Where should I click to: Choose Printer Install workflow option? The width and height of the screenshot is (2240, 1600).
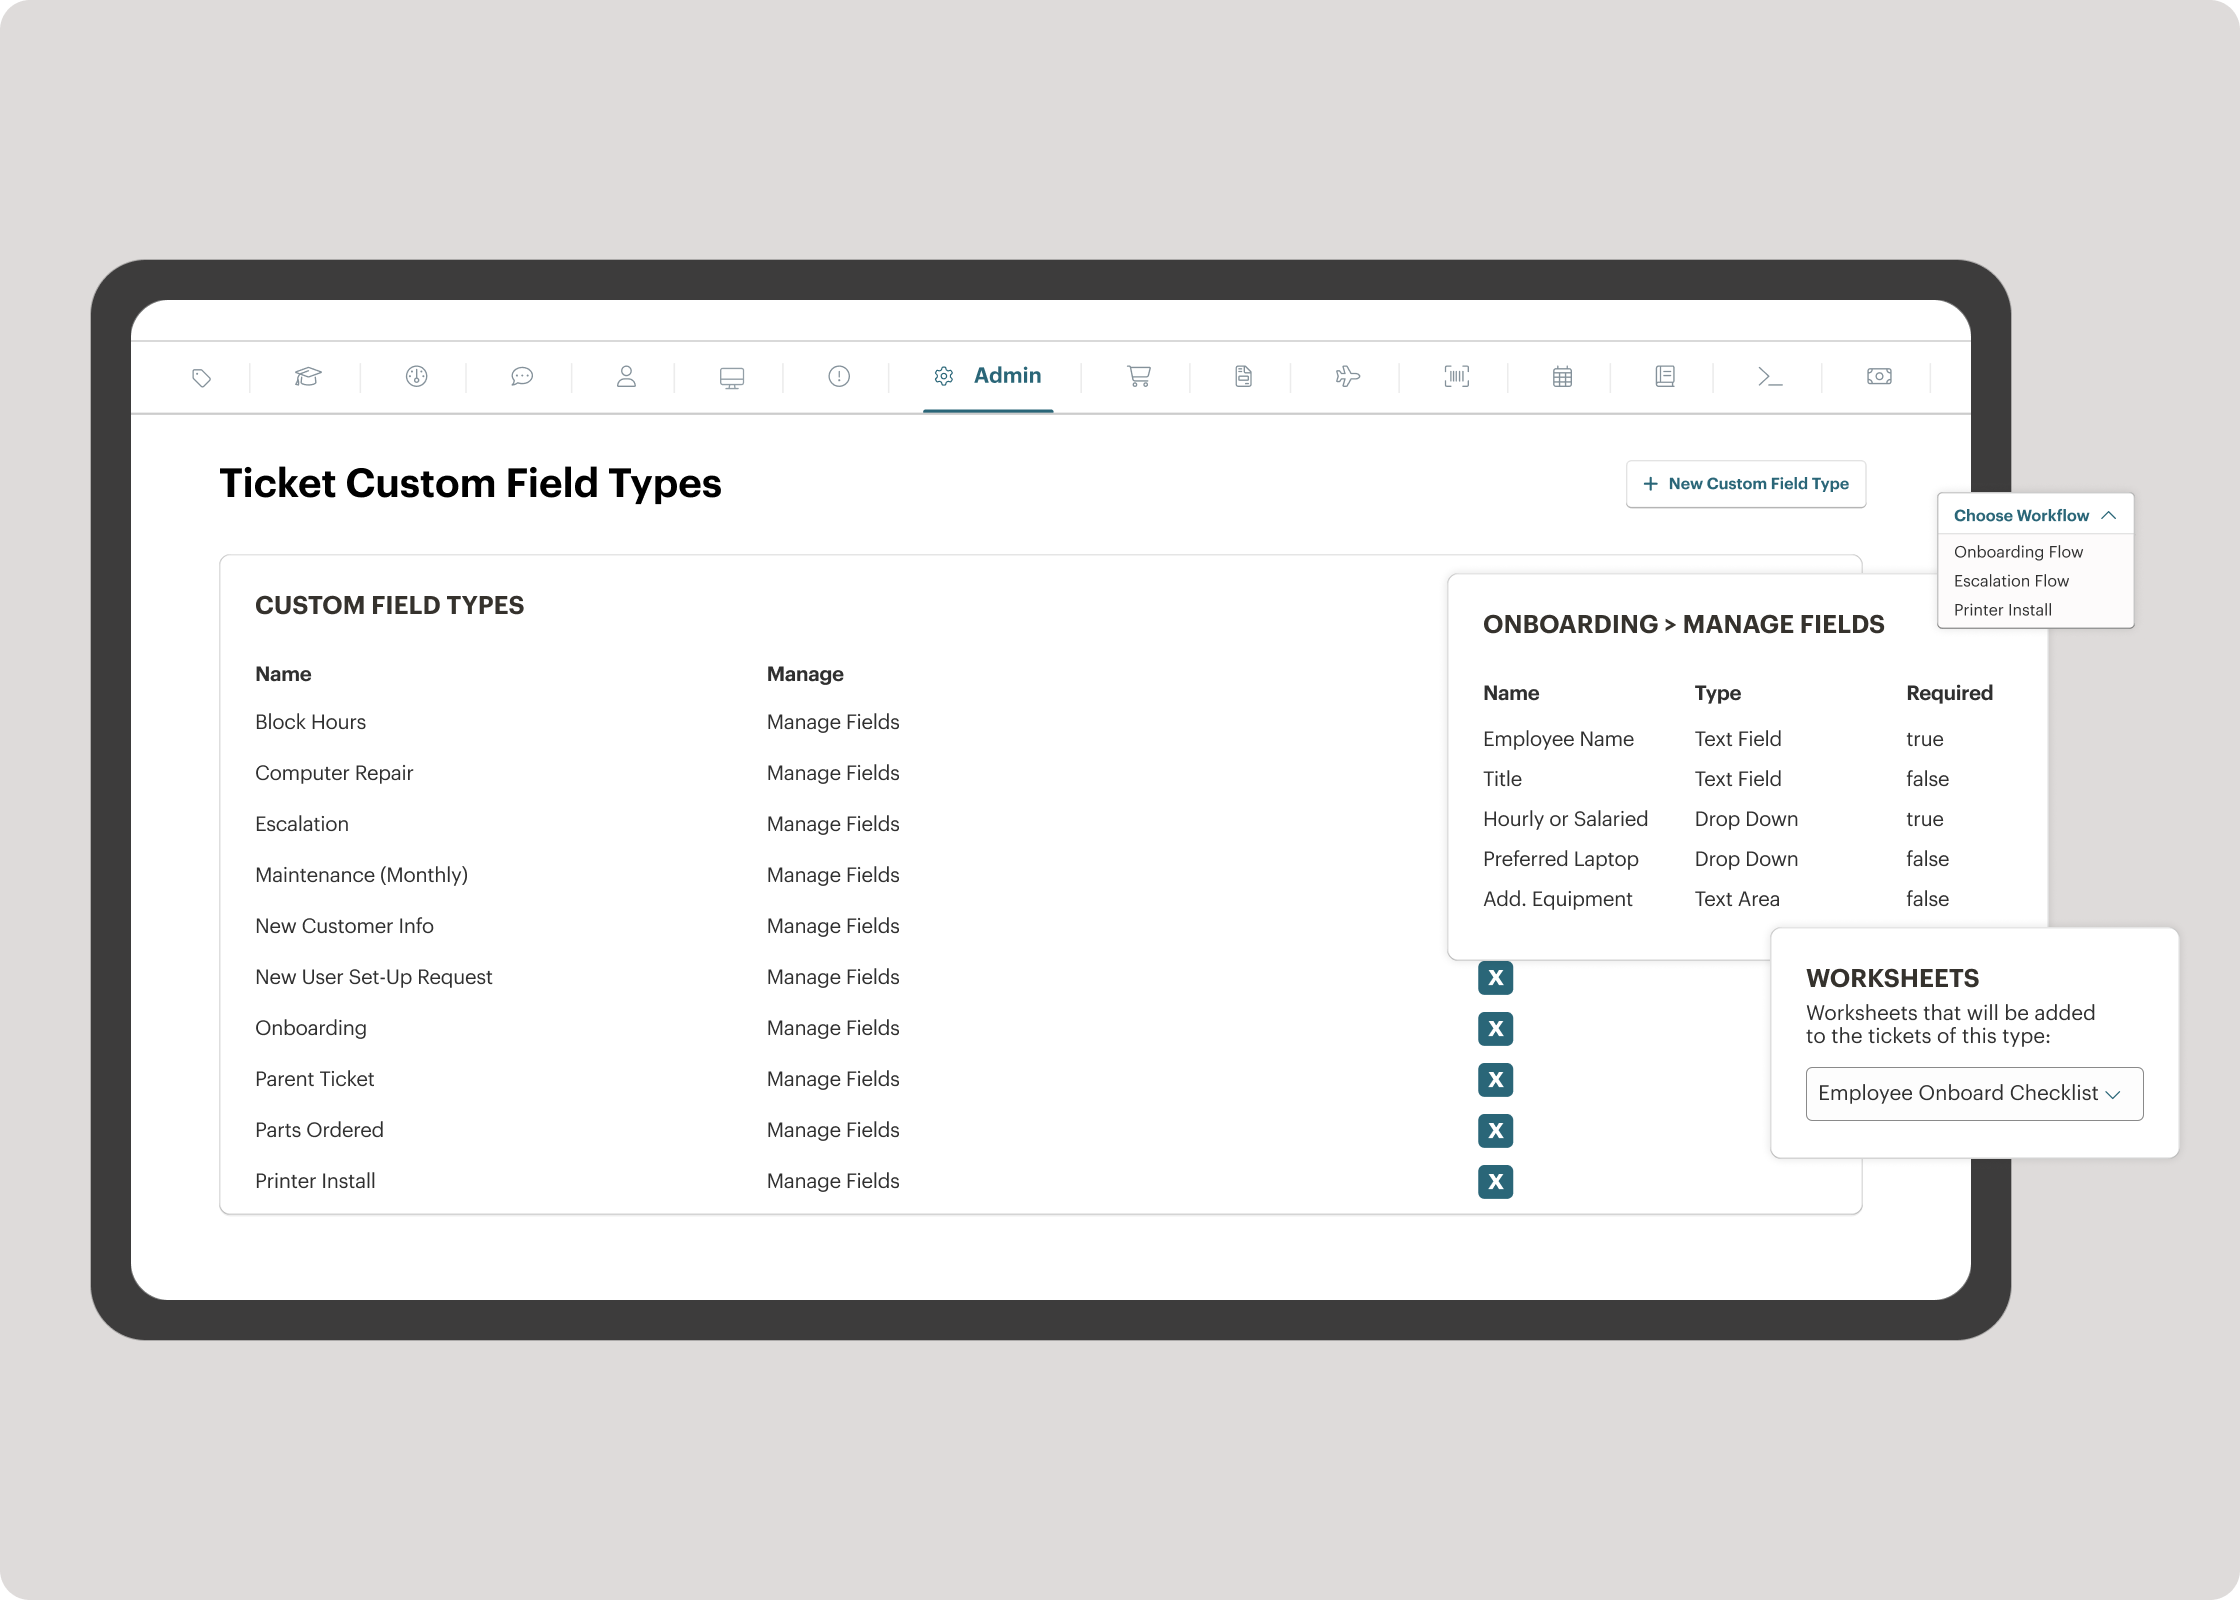[2002, 610]
